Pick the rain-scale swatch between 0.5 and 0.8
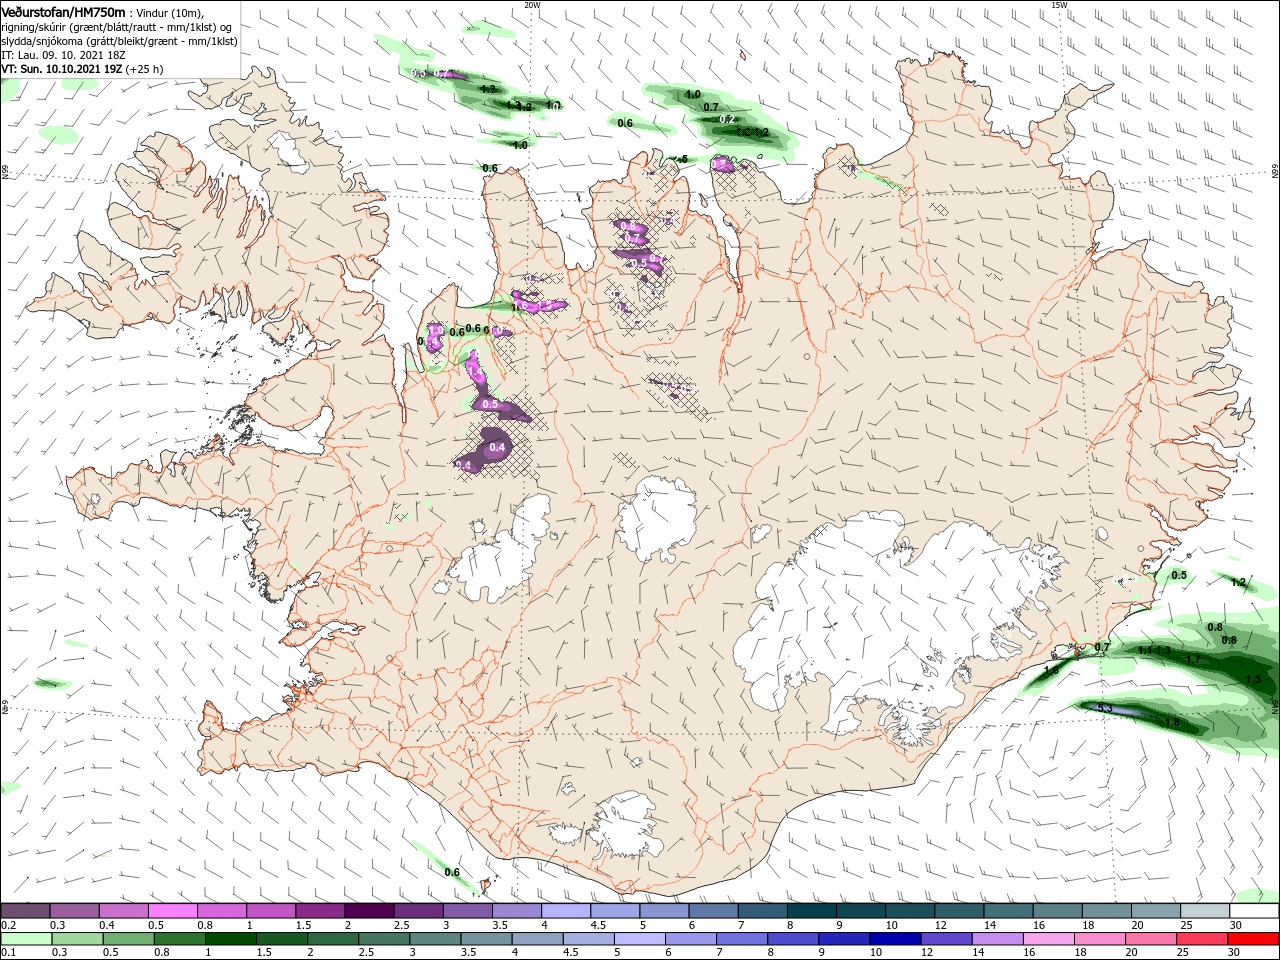This screenshot has height=960, width=1280. click(x=128, y=938)
